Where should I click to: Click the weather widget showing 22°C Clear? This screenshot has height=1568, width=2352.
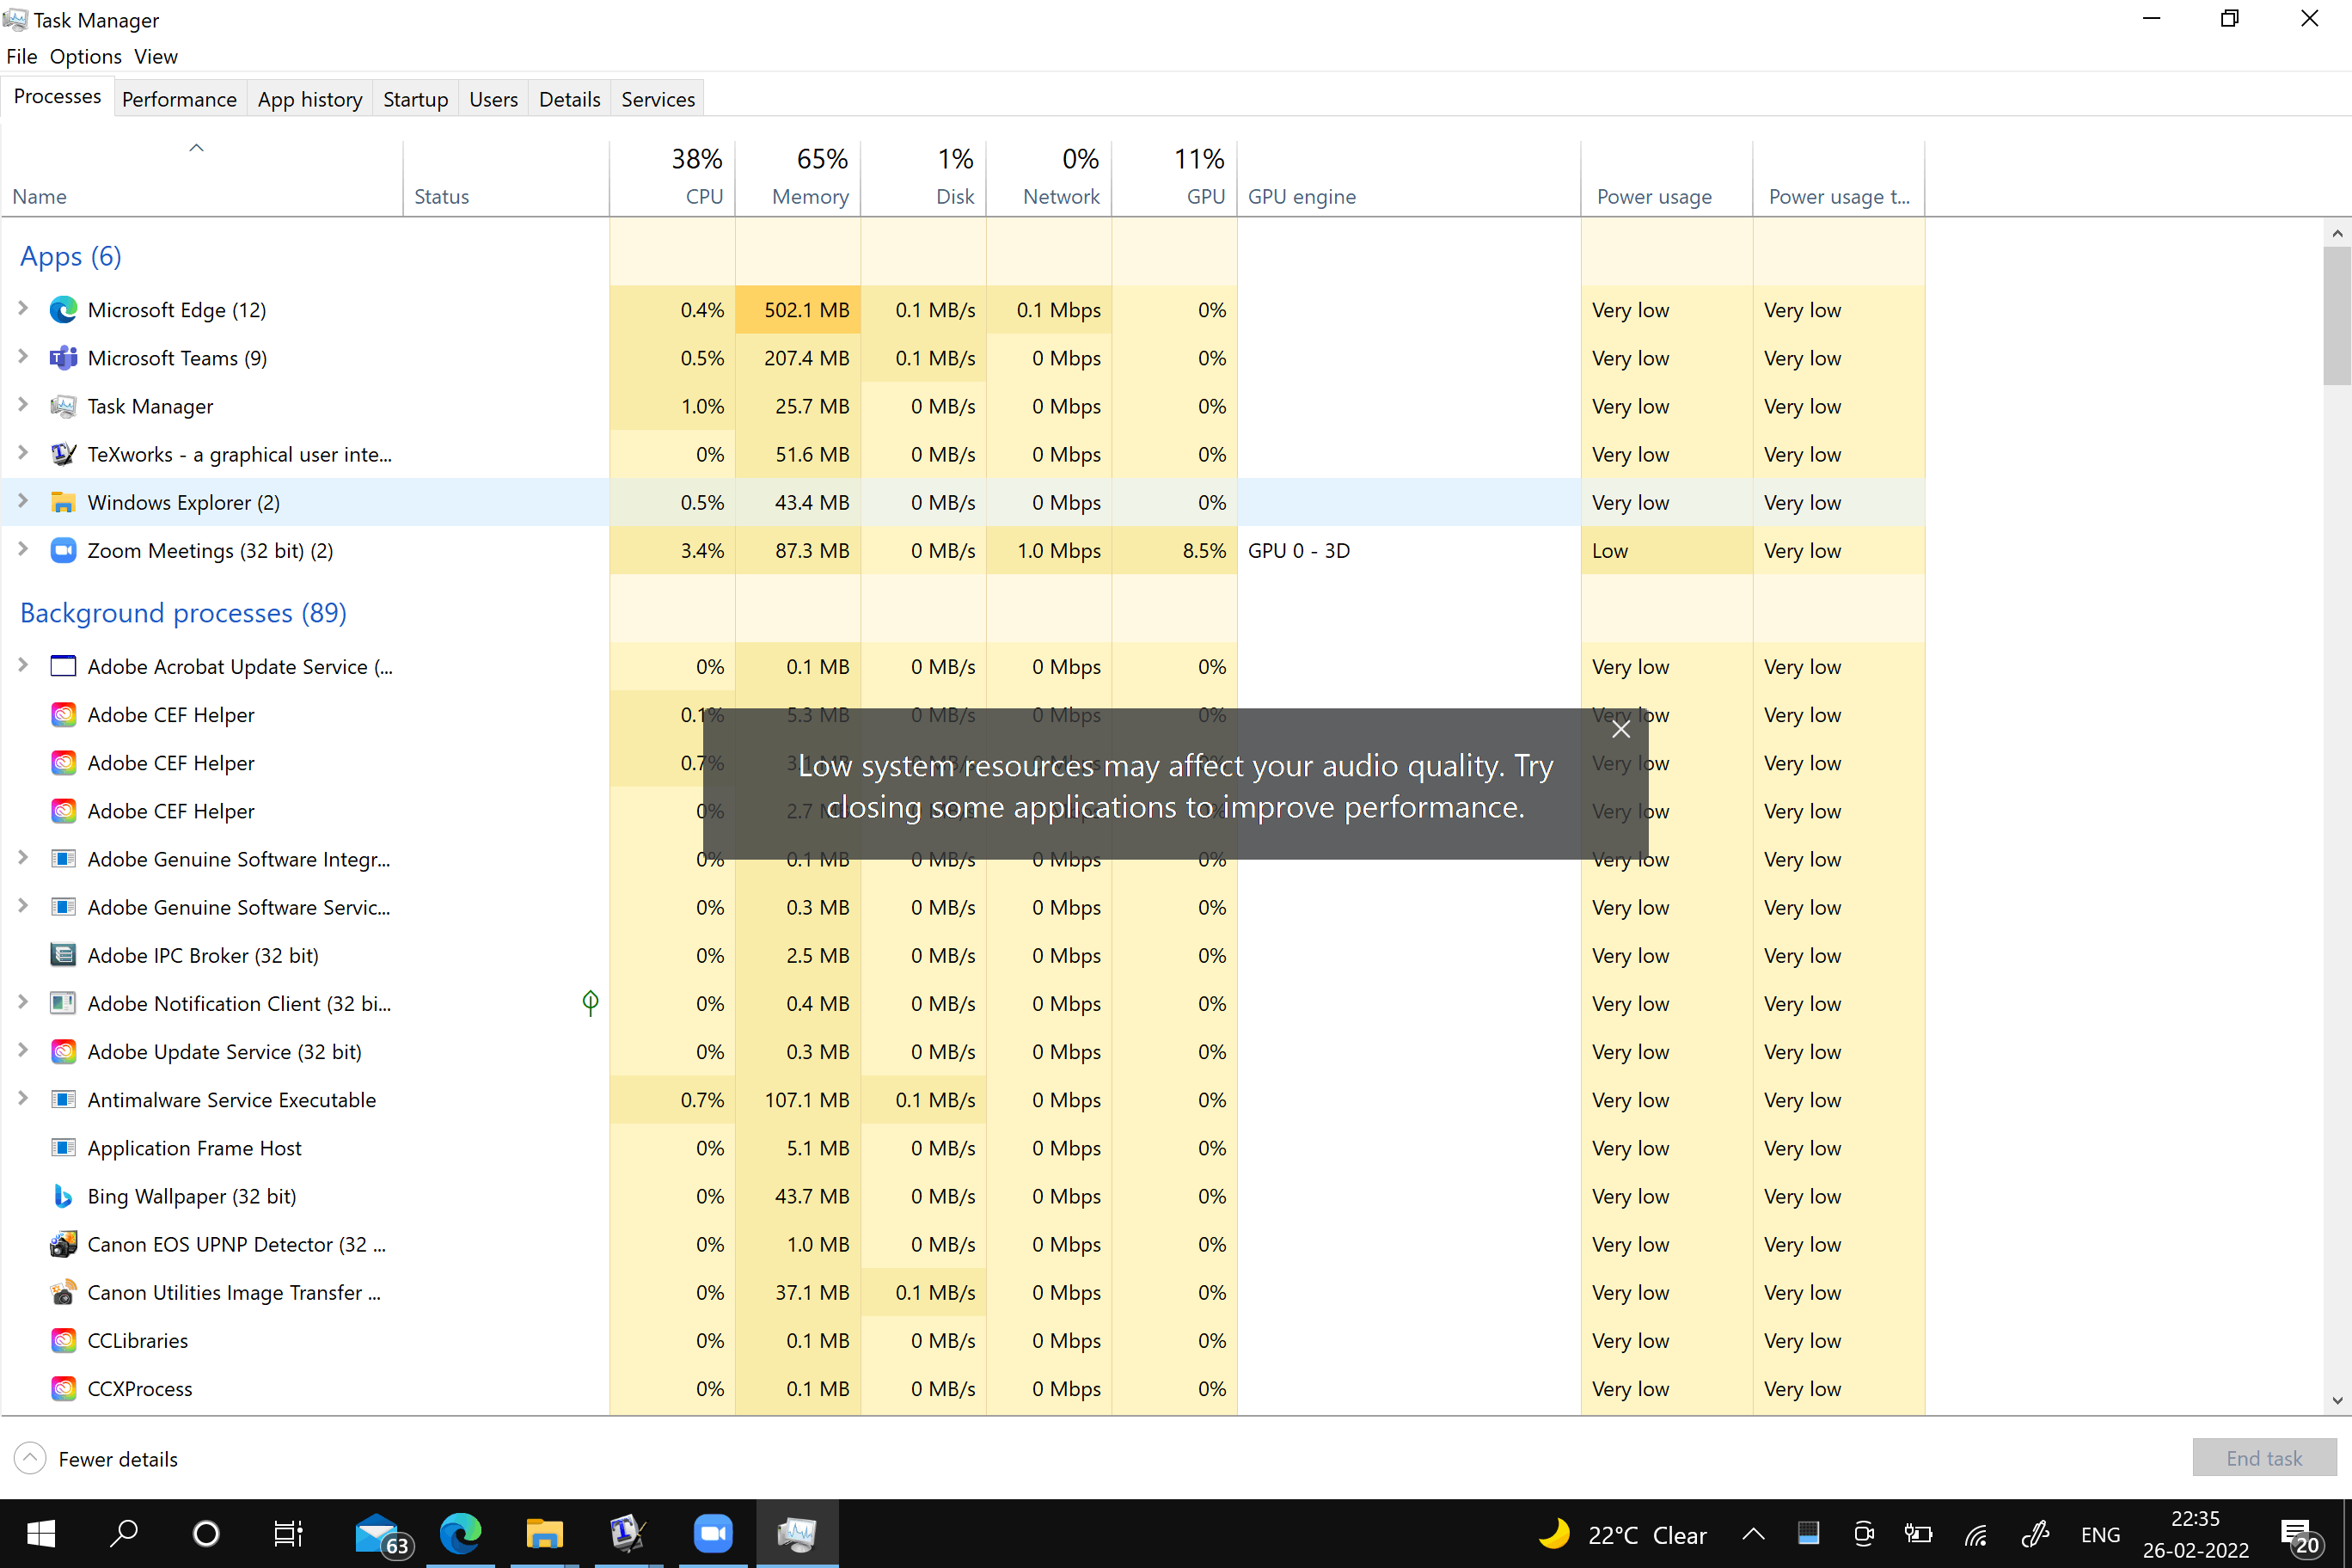point(1622,1534)
